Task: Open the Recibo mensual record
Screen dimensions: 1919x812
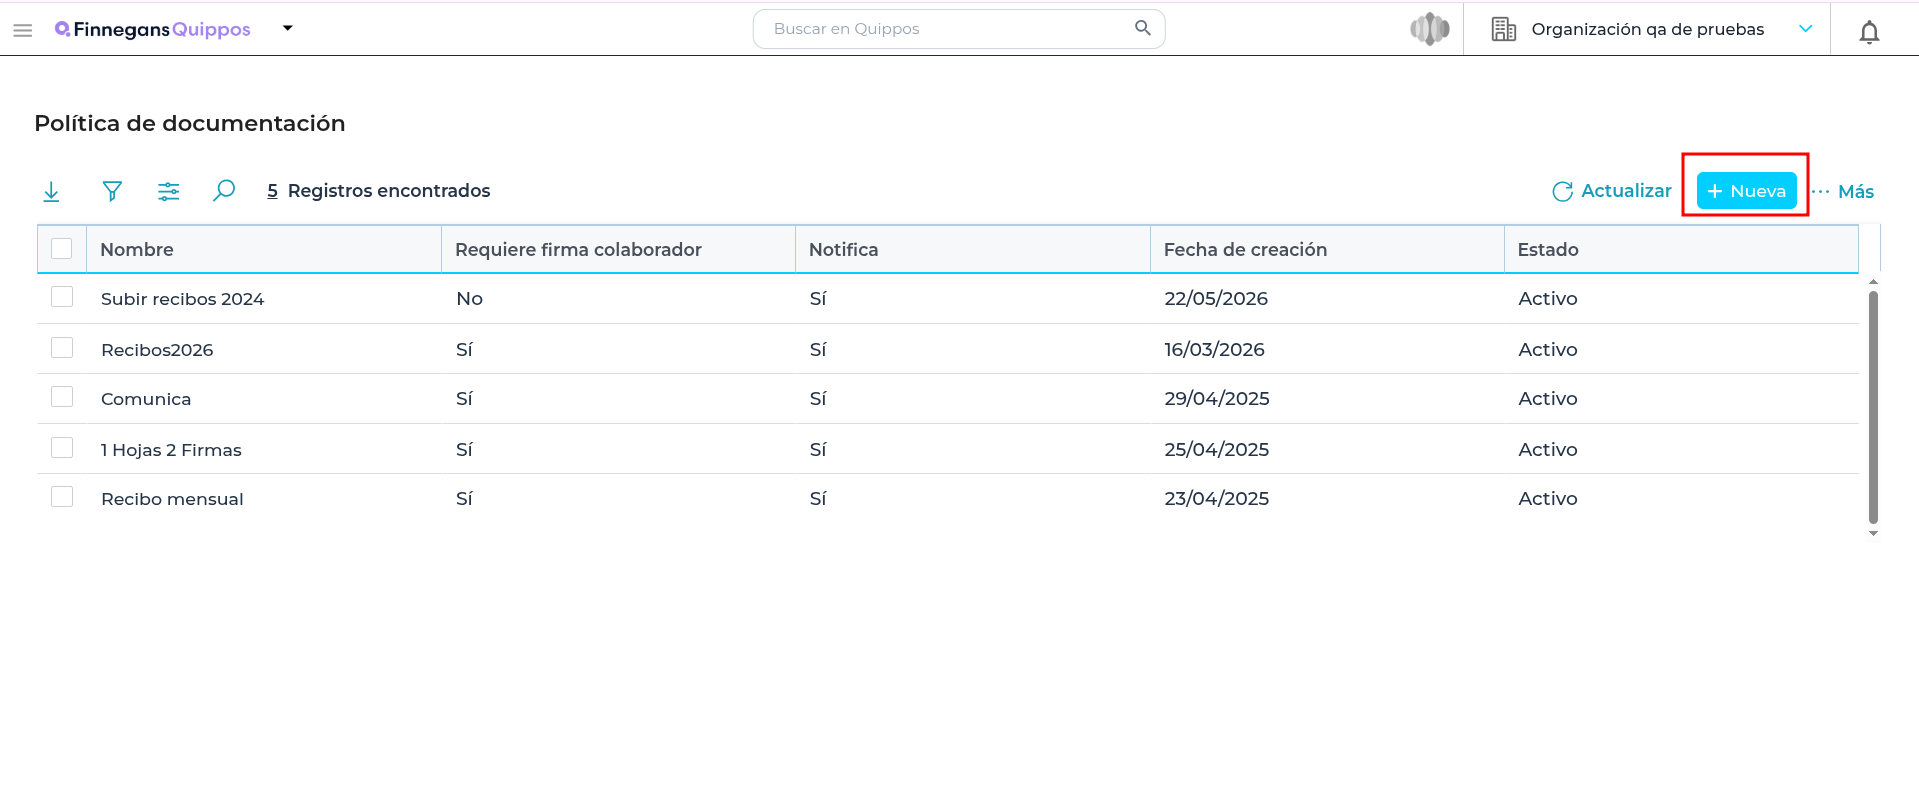Action: (x=172, y=499)
